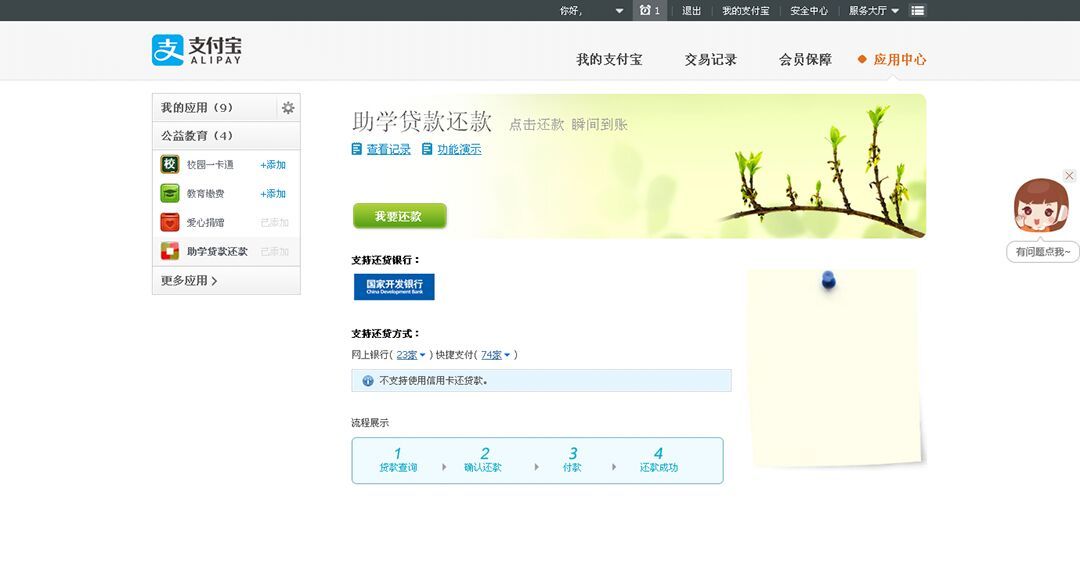
Task: Click the Alipay logo
Action: click(x=197, y=51)
